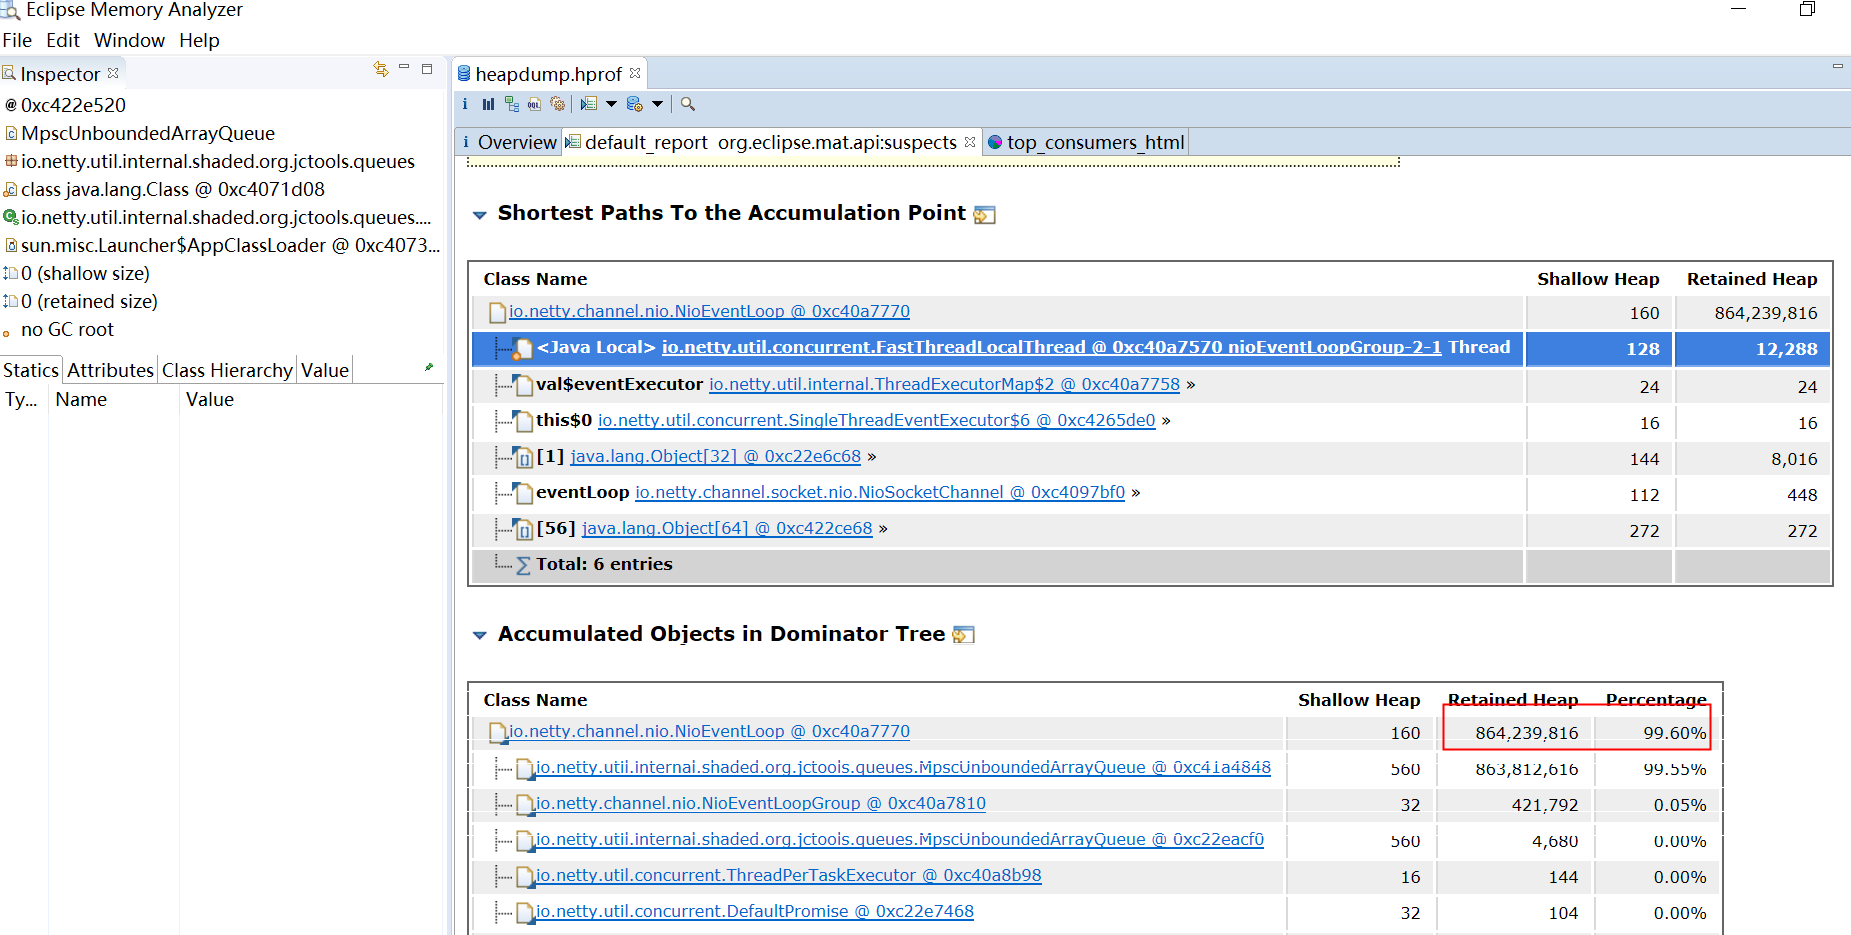Select the Attributes tab in Inspector

pos(110,370)
